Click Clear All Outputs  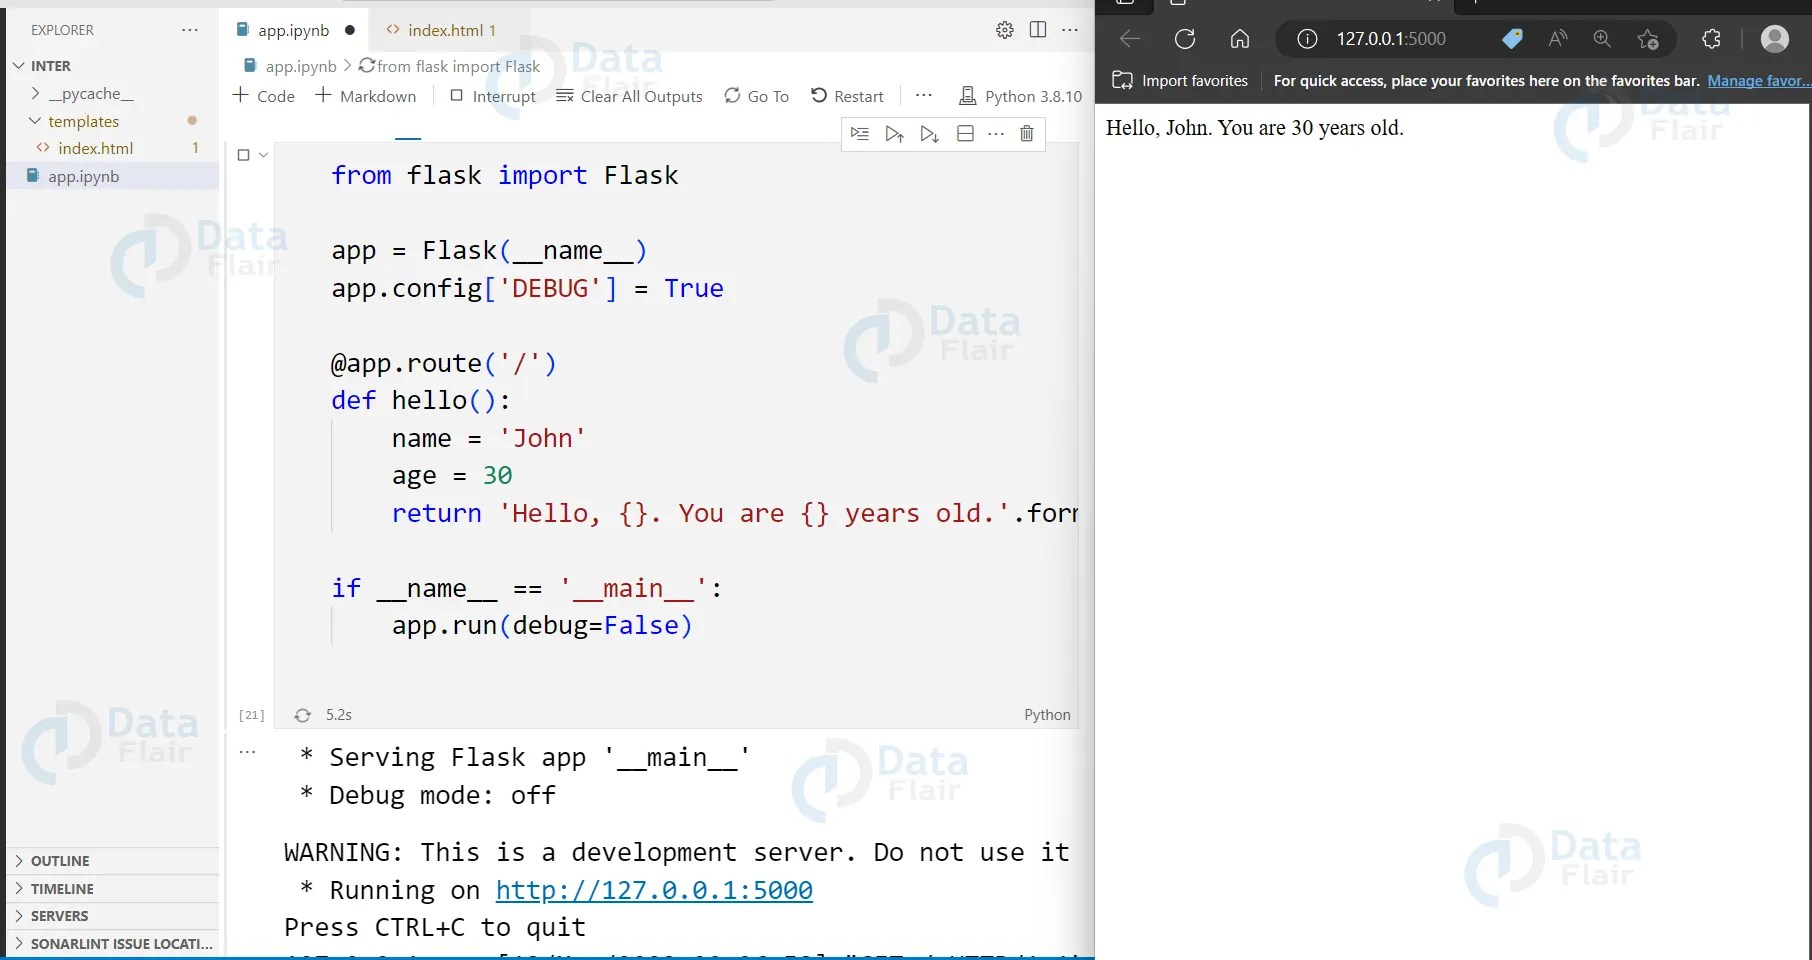[629, 96]
